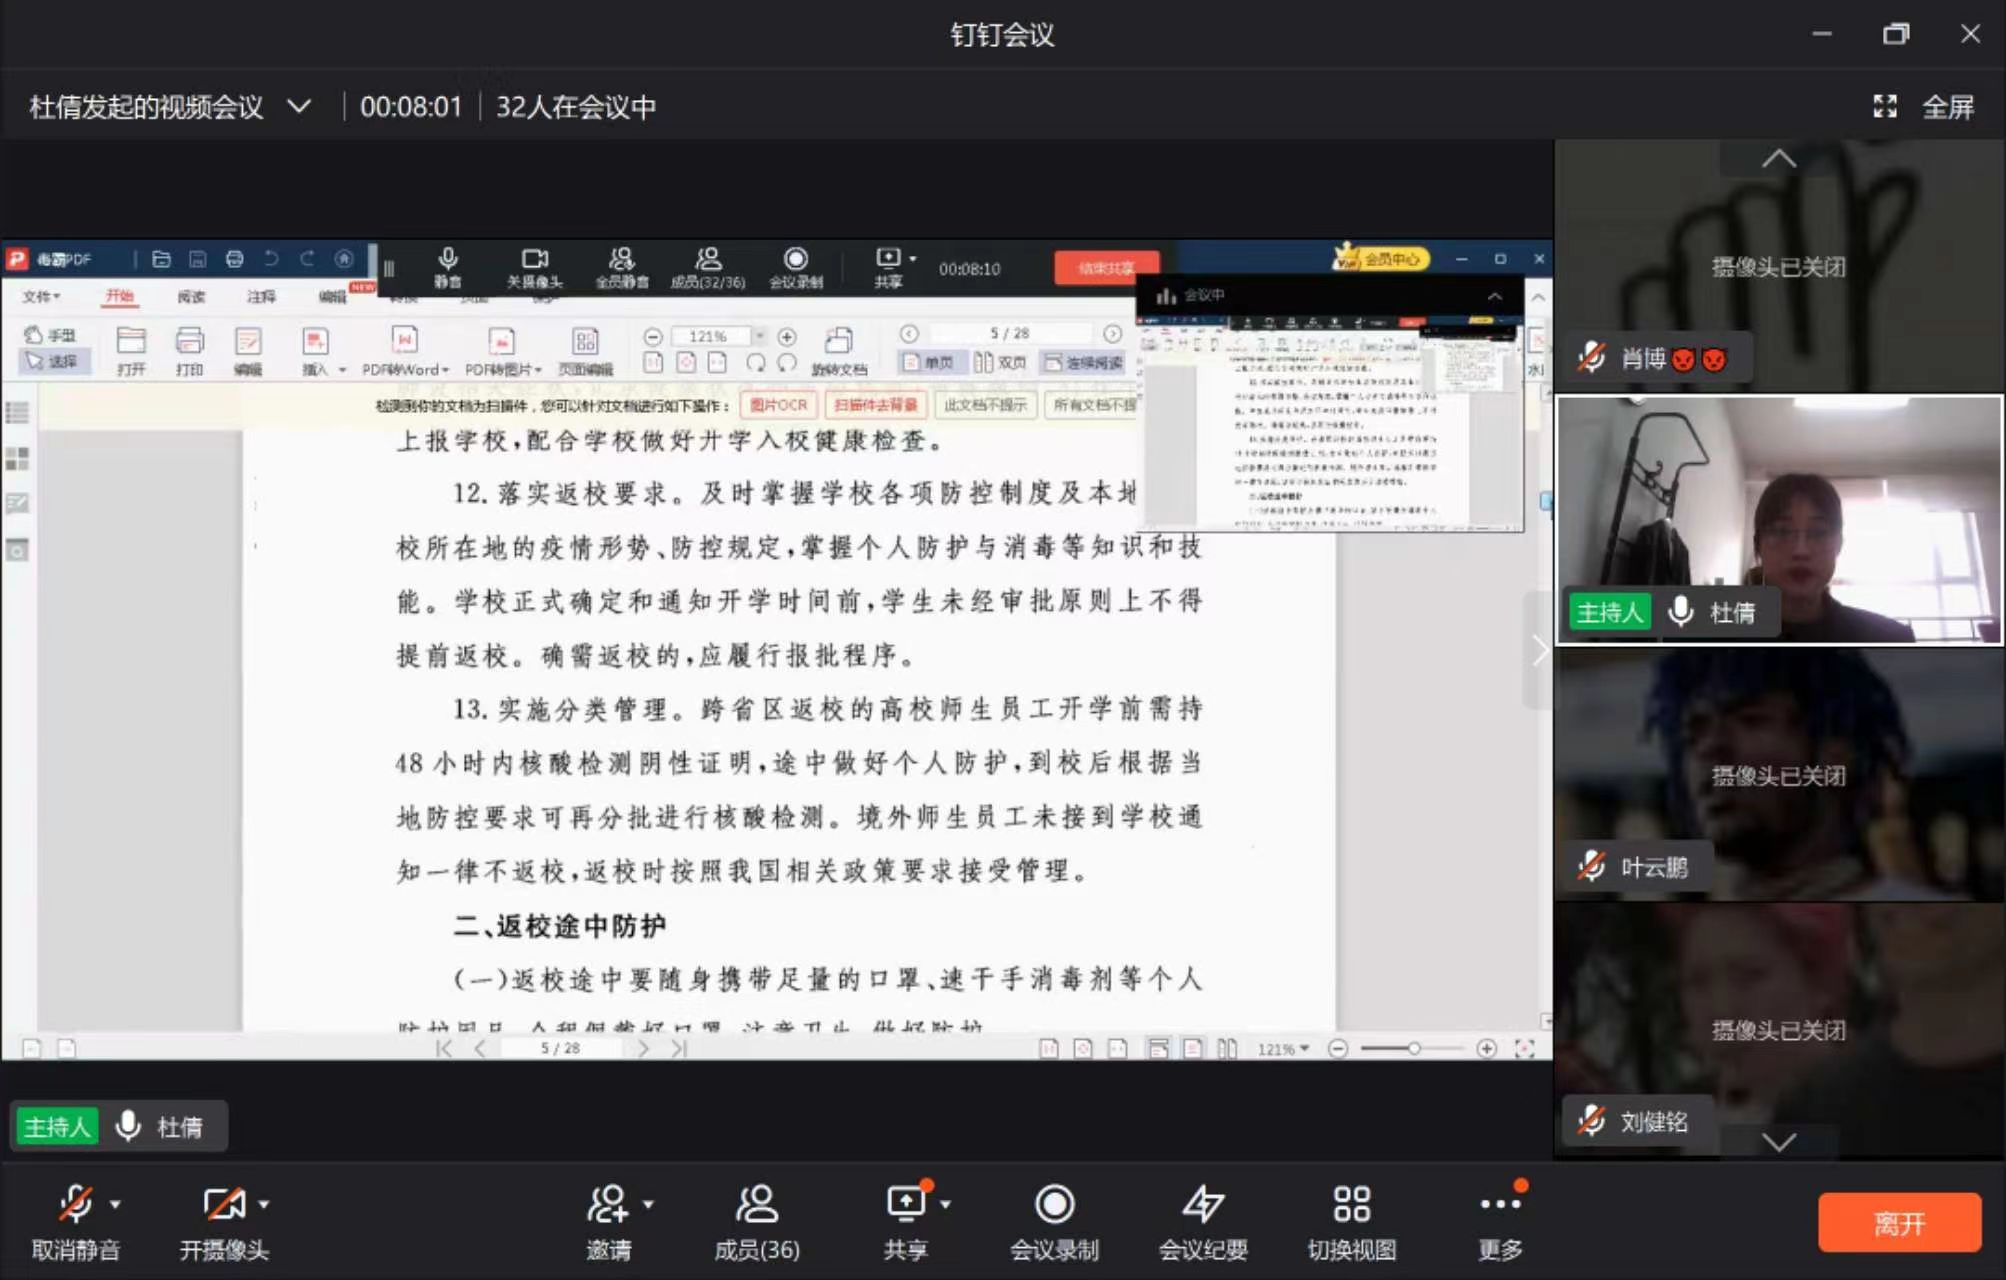Expand the arrow next to 邀请
The image size is (2006, 1280).
pyautogui.click(x=648, y=1204)
